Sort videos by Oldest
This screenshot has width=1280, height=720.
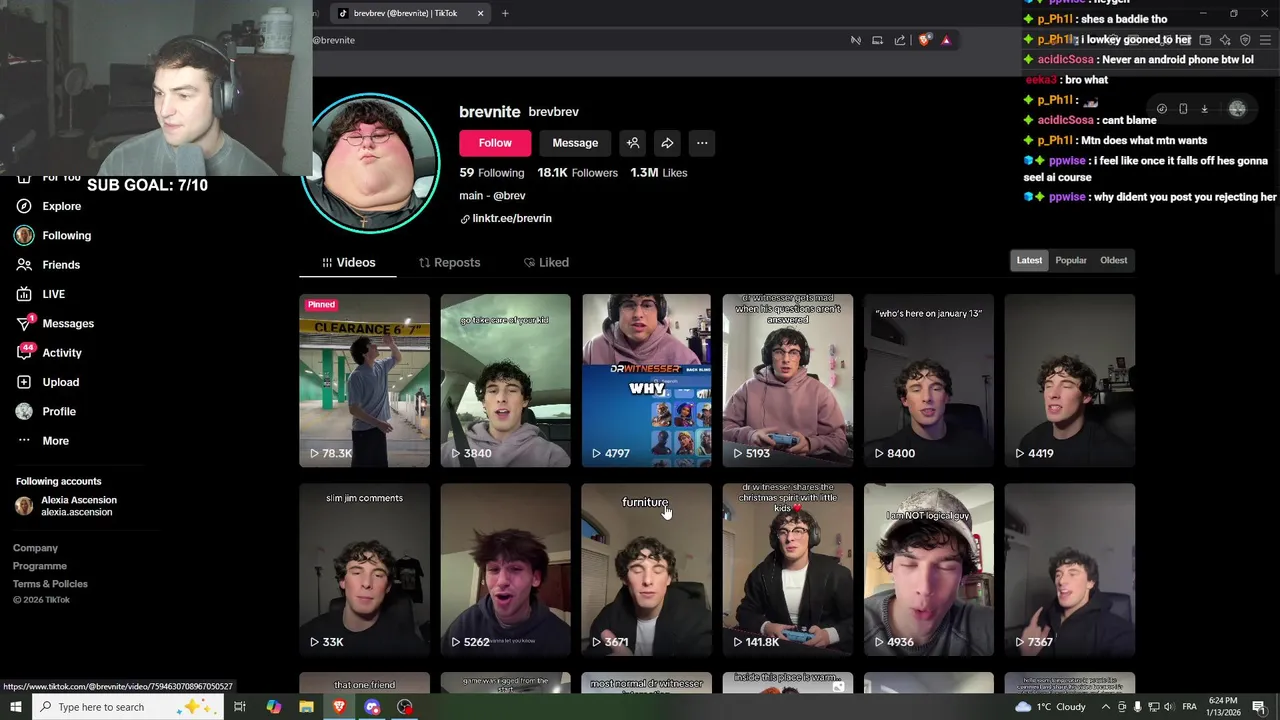pyautogui.click(x=1114, y=260)
